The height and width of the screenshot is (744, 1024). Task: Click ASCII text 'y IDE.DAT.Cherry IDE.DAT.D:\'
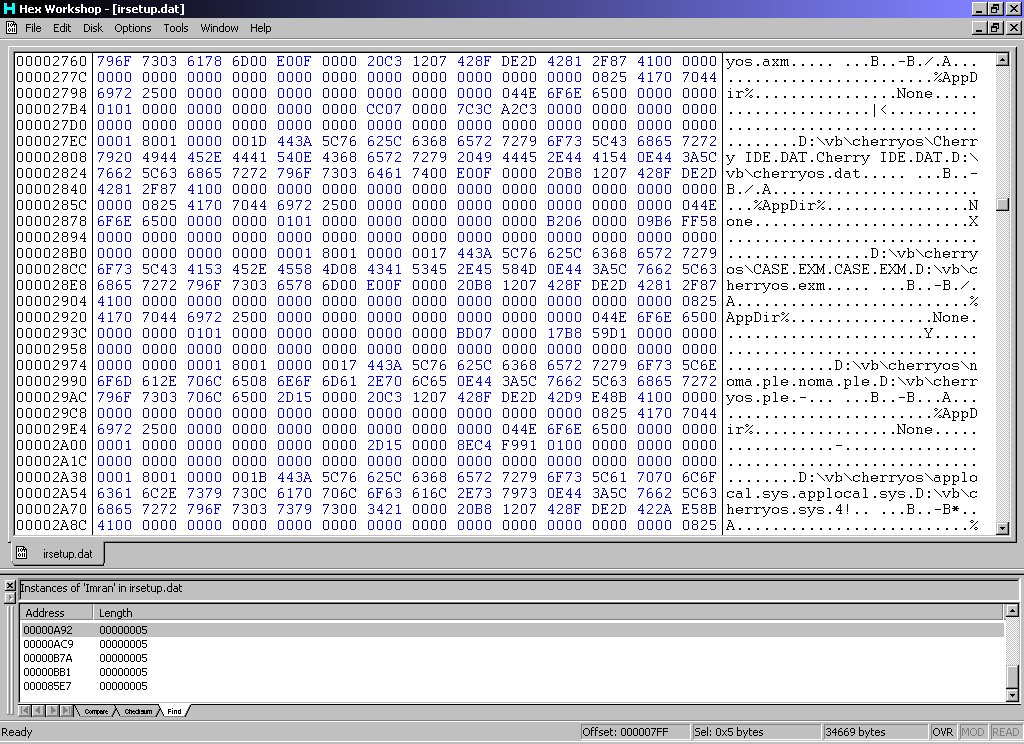[852, 157]
